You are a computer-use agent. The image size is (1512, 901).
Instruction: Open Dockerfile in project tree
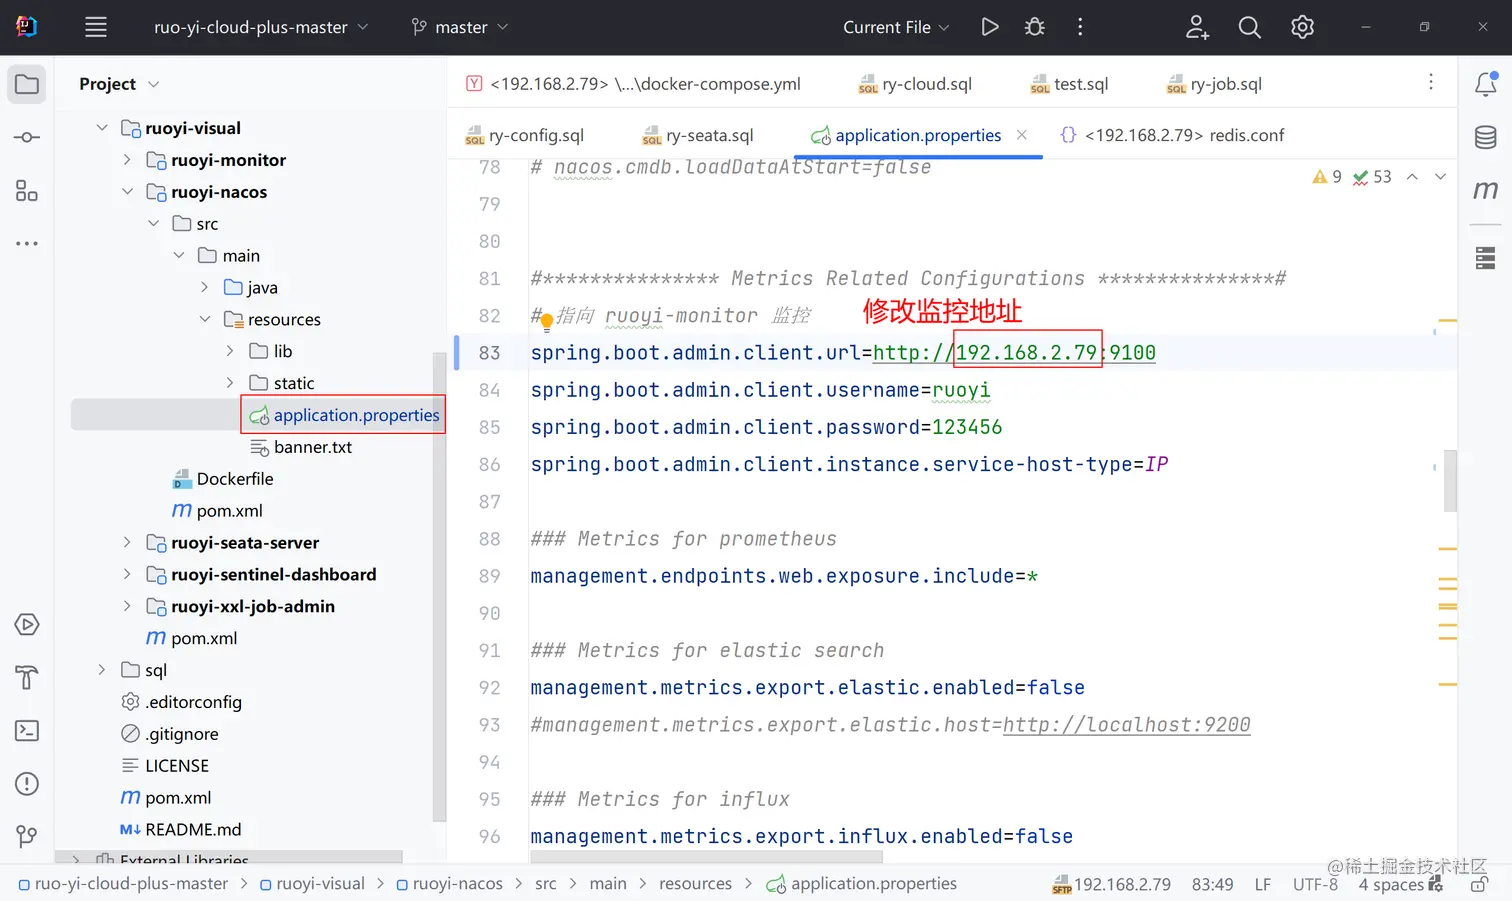223,479
